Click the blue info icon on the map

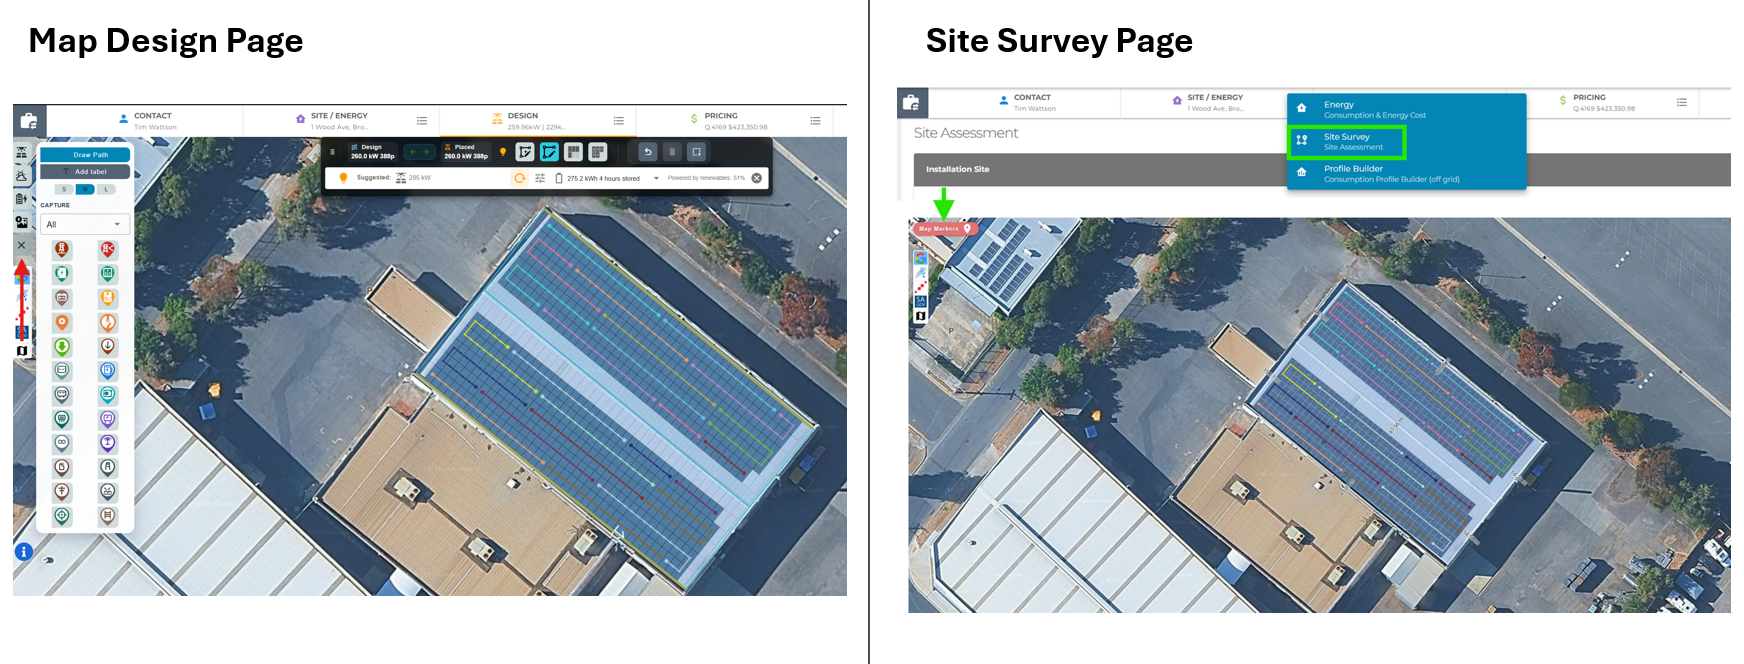tap(24, 551)
